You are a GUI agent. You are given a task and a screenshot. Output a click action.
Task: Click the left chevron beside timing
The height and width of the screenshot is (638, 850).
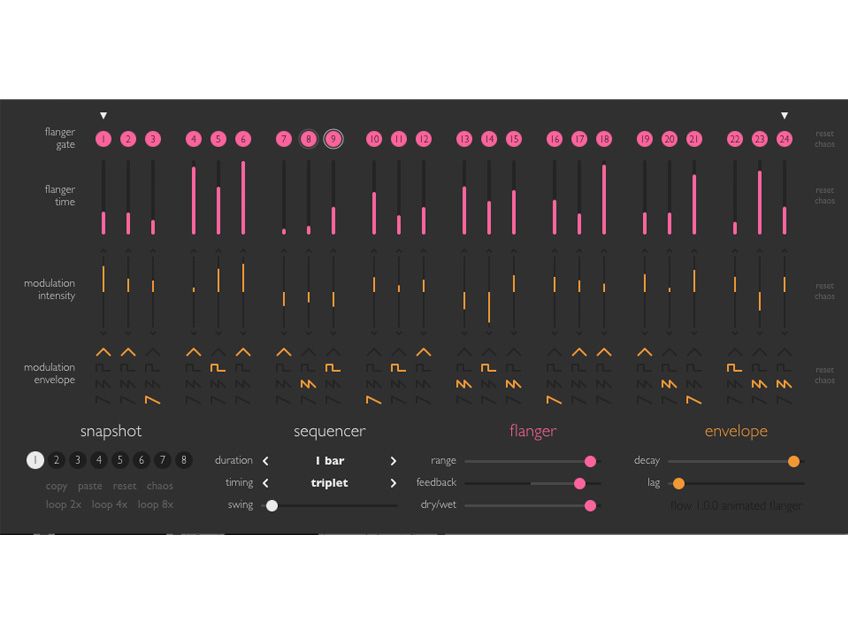266,482
